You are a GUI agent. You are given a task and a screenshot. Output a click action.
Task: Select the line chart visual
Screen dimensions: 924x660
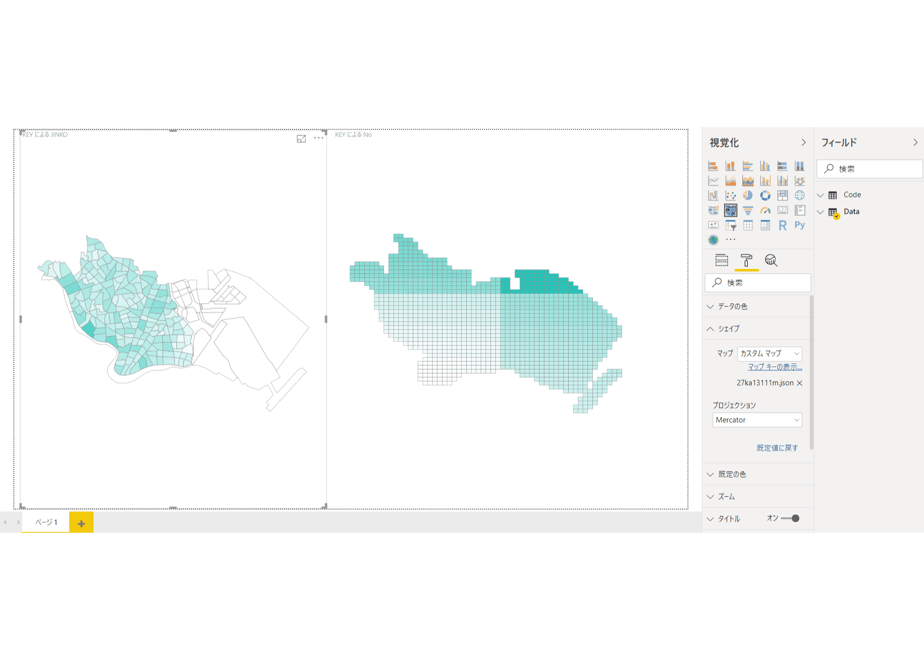click(713, 180)
